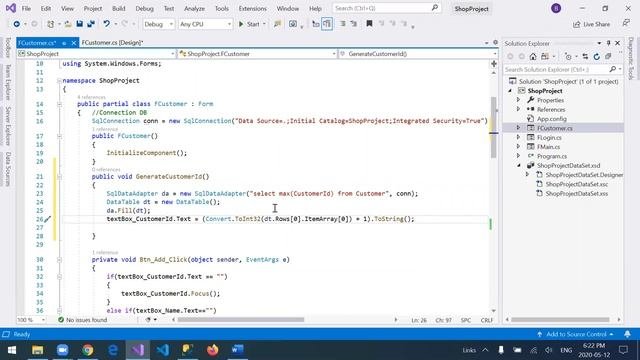Viewport: 640px width, 360px height.
Task: Click the Solution Explorer search magnifier icon
Action: [613, 69]
